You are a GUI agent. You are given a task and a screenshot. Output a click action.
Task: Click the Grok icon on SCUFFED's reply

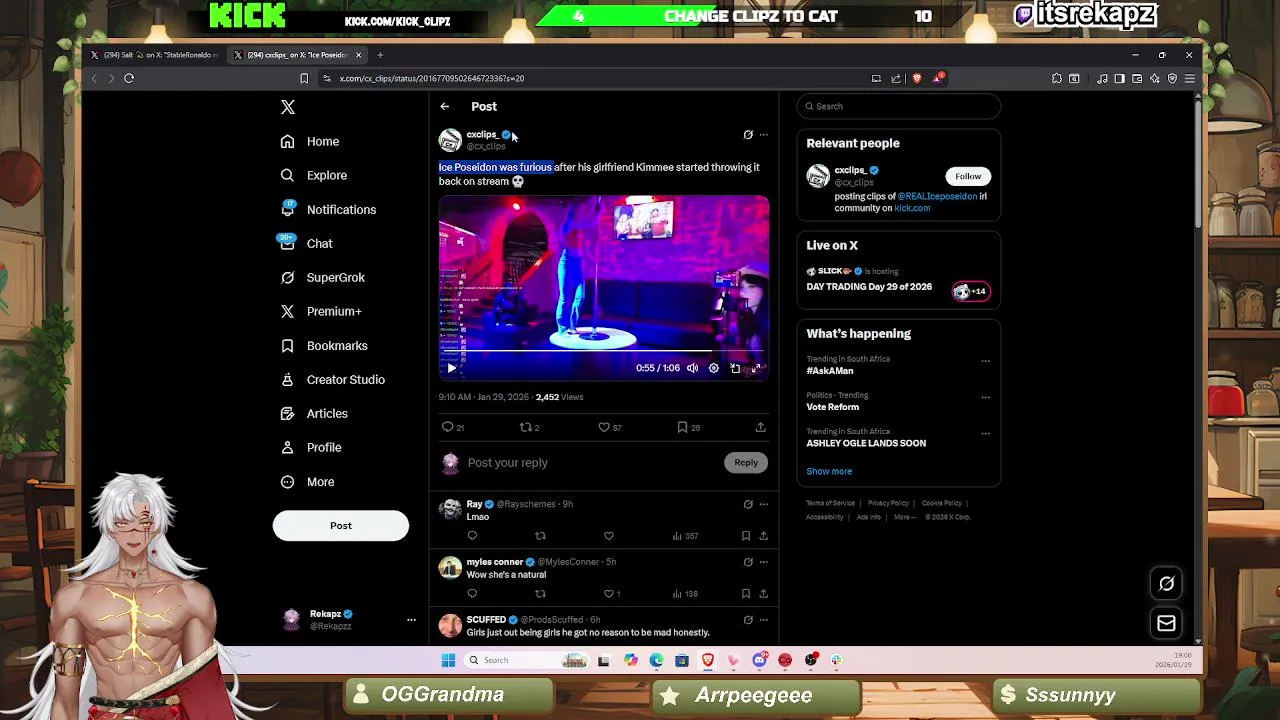click(x=748, y=620)
